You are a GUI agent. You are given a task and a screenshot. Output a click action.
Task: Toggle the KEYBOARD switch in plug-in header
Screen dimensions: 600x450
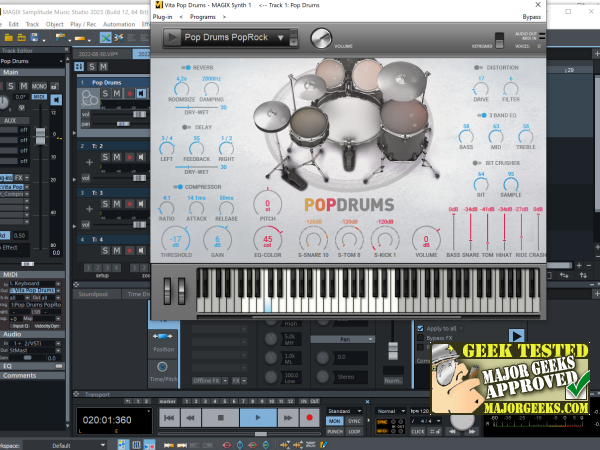click(499, 40)
